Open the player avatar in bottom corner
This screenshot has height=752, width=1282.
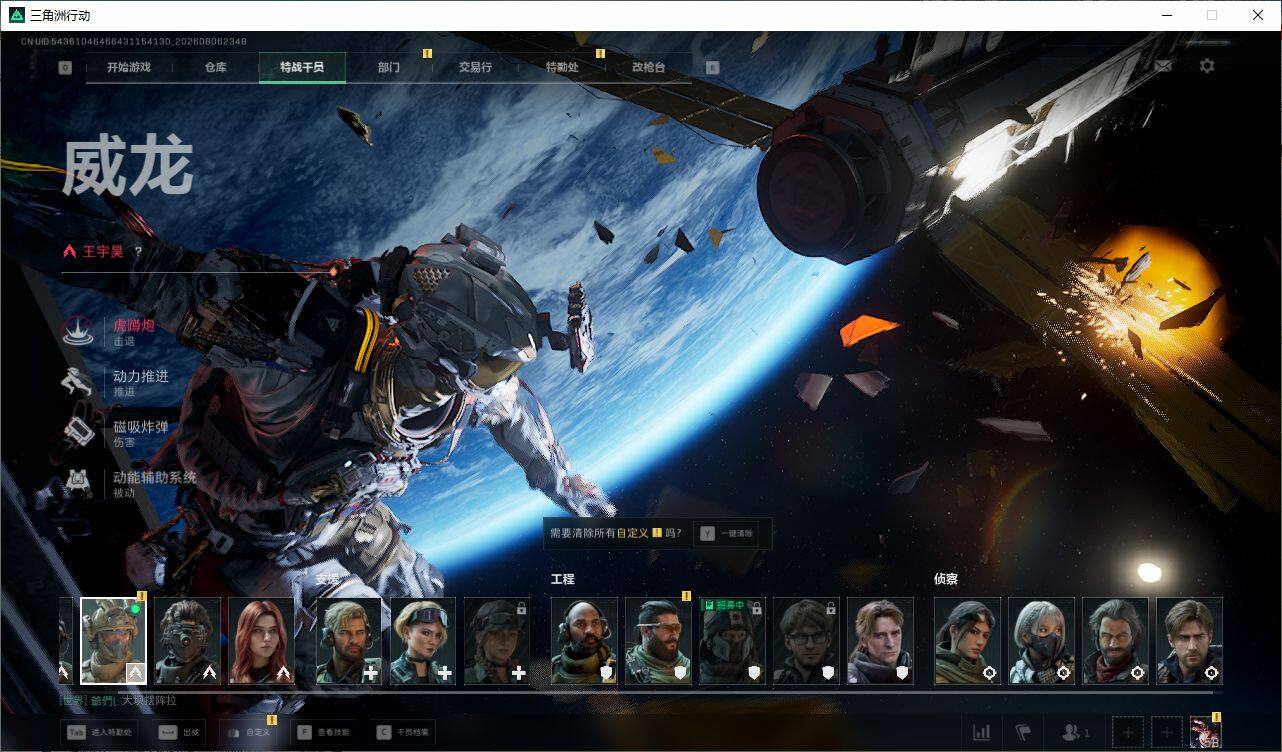click(x=1205, y=733)
